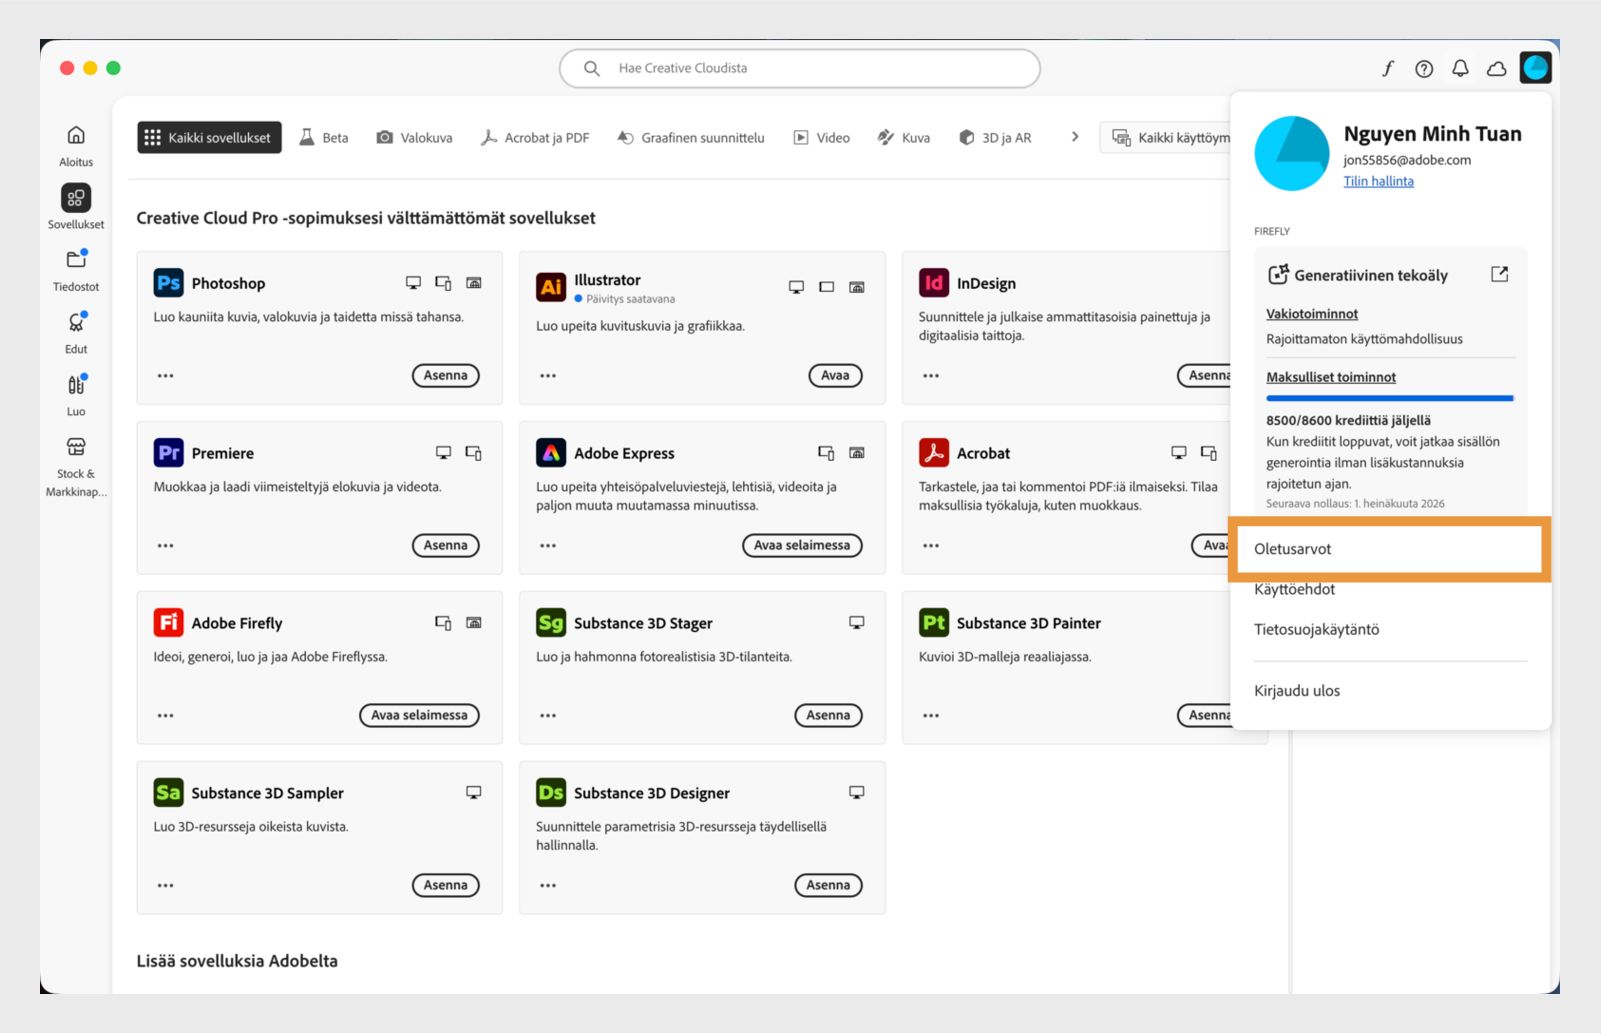The image size is (1601, 1034).
Task: Open Illustrator with Avaa button
Action: [x=835, y=376]
